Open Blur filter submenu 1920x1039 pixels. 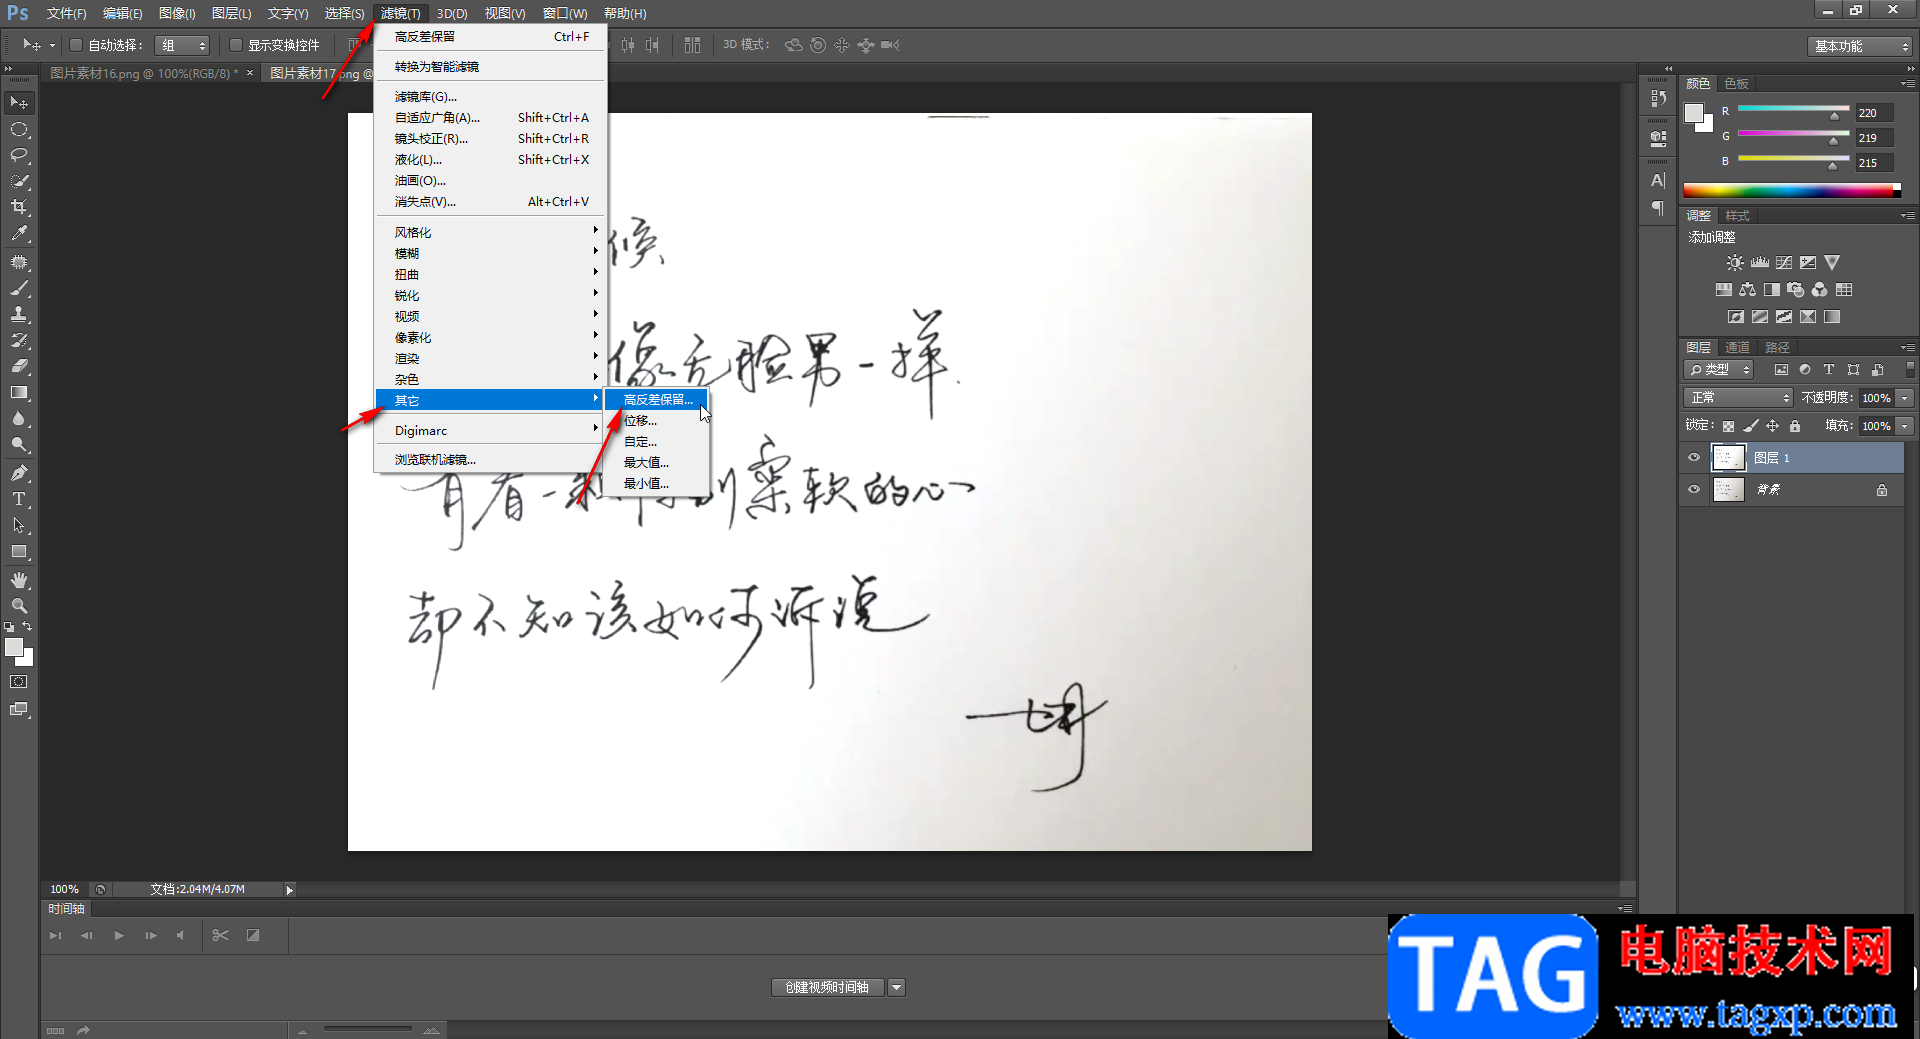click(489, 254)
